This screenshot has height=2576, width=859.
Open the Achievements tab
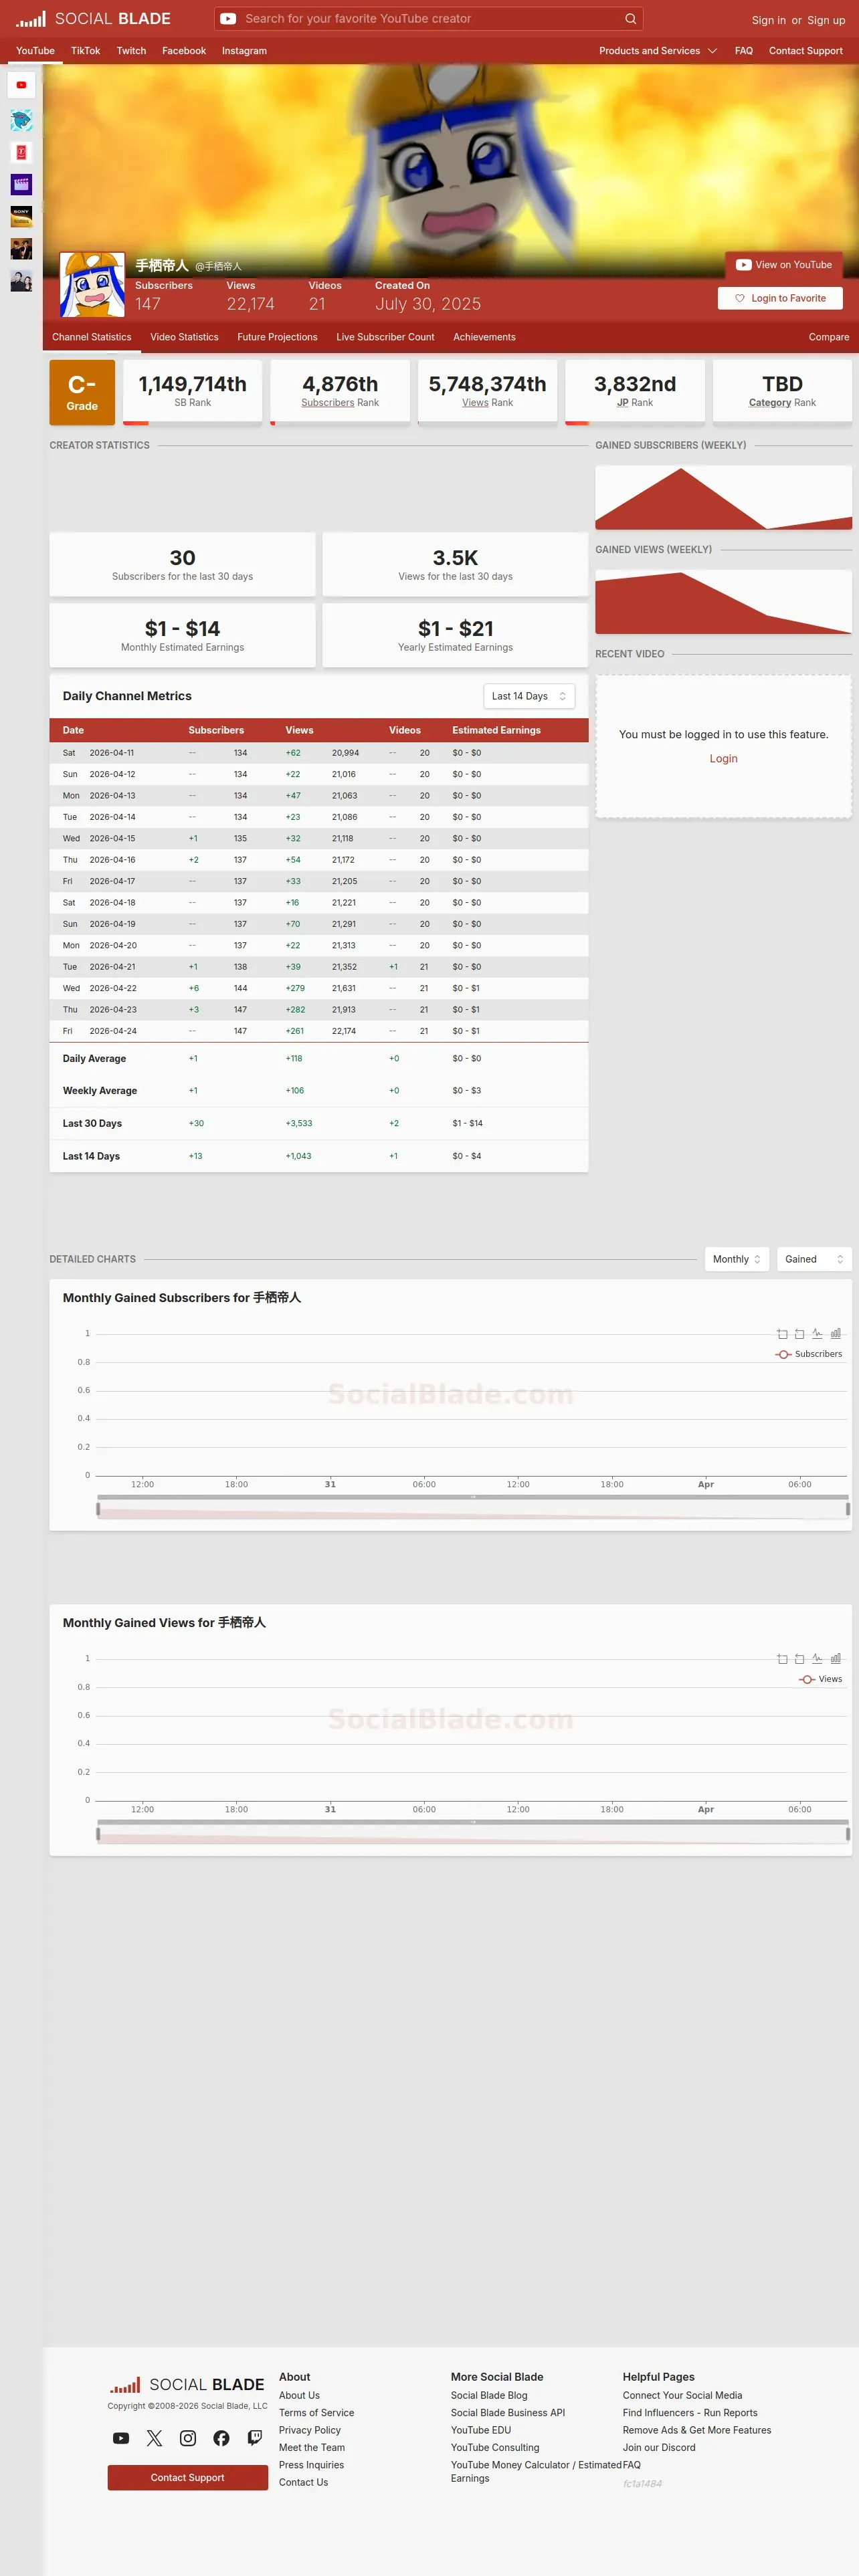pyautogui.click(x=484, y=337)
